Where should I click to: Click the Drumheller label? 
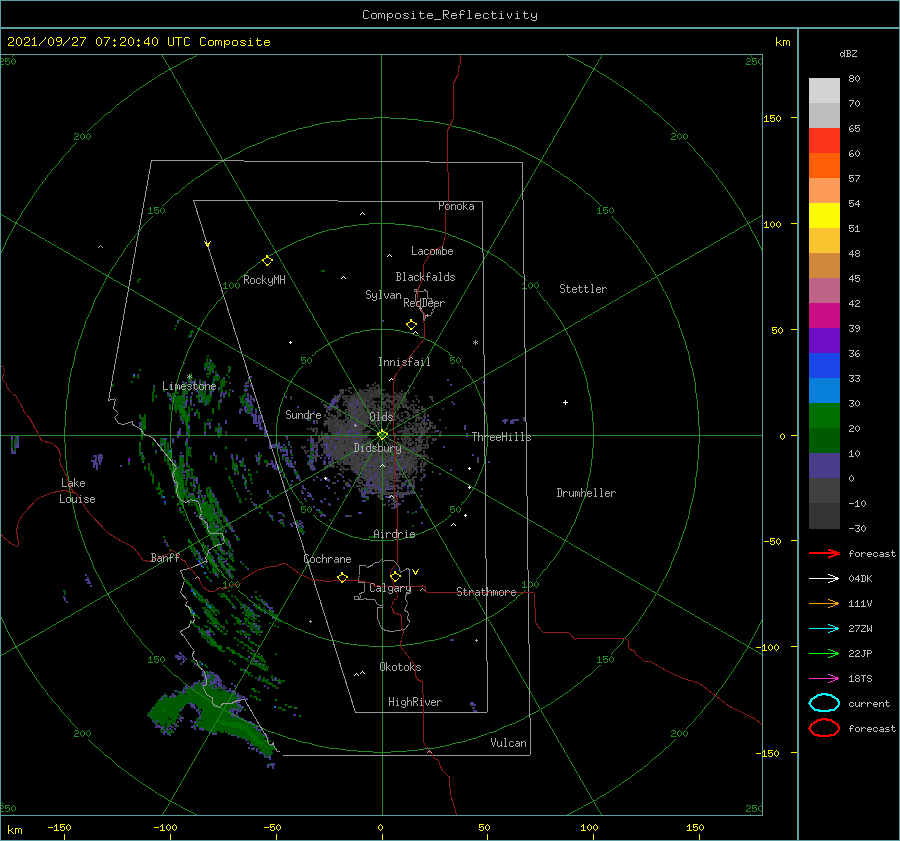586,493
